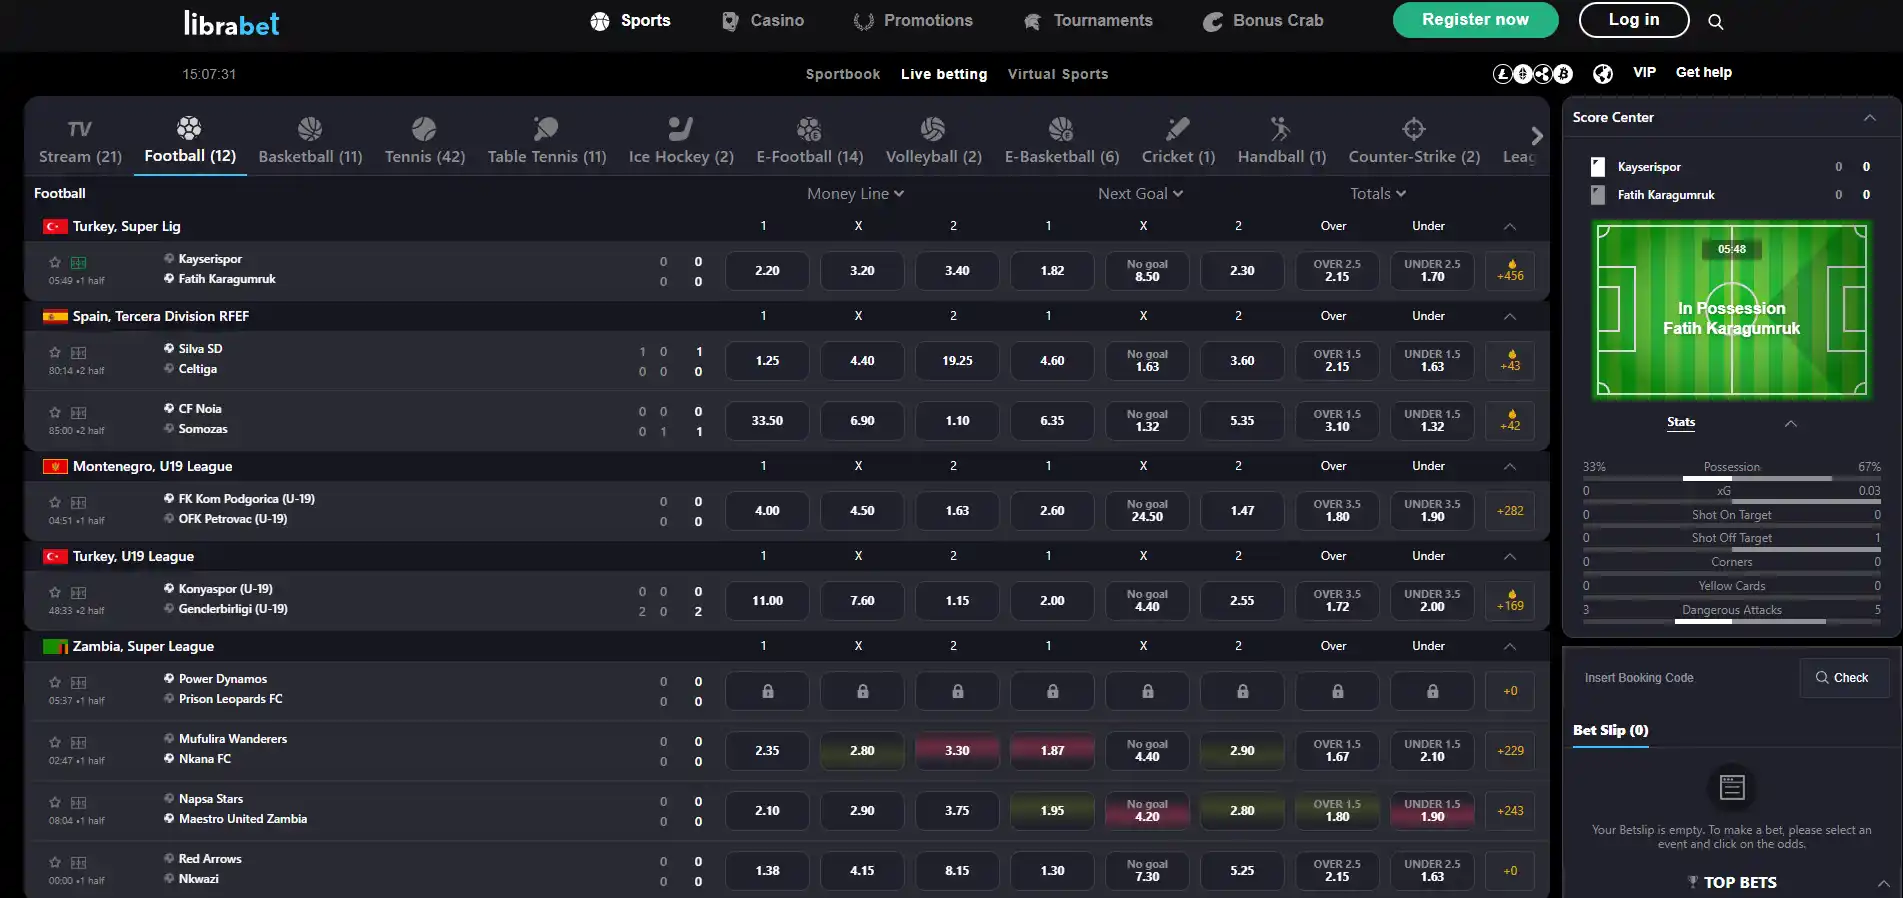Open match tracker icon for Kayserispor game
Screen dimensions: 1903x898
pyautogui.click(x=78, y=263)
